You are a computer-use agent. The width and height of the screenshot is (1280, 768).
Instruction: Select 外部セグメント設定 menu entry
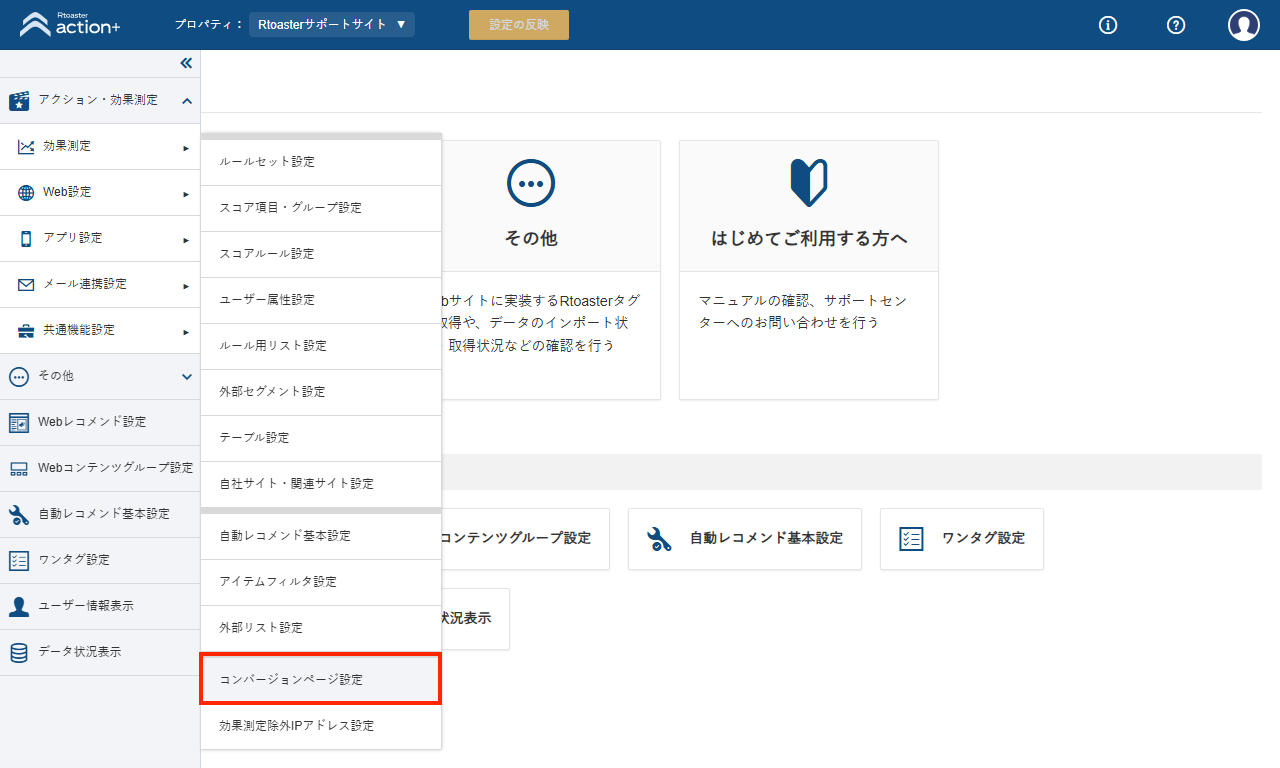[x=321, y=392]
